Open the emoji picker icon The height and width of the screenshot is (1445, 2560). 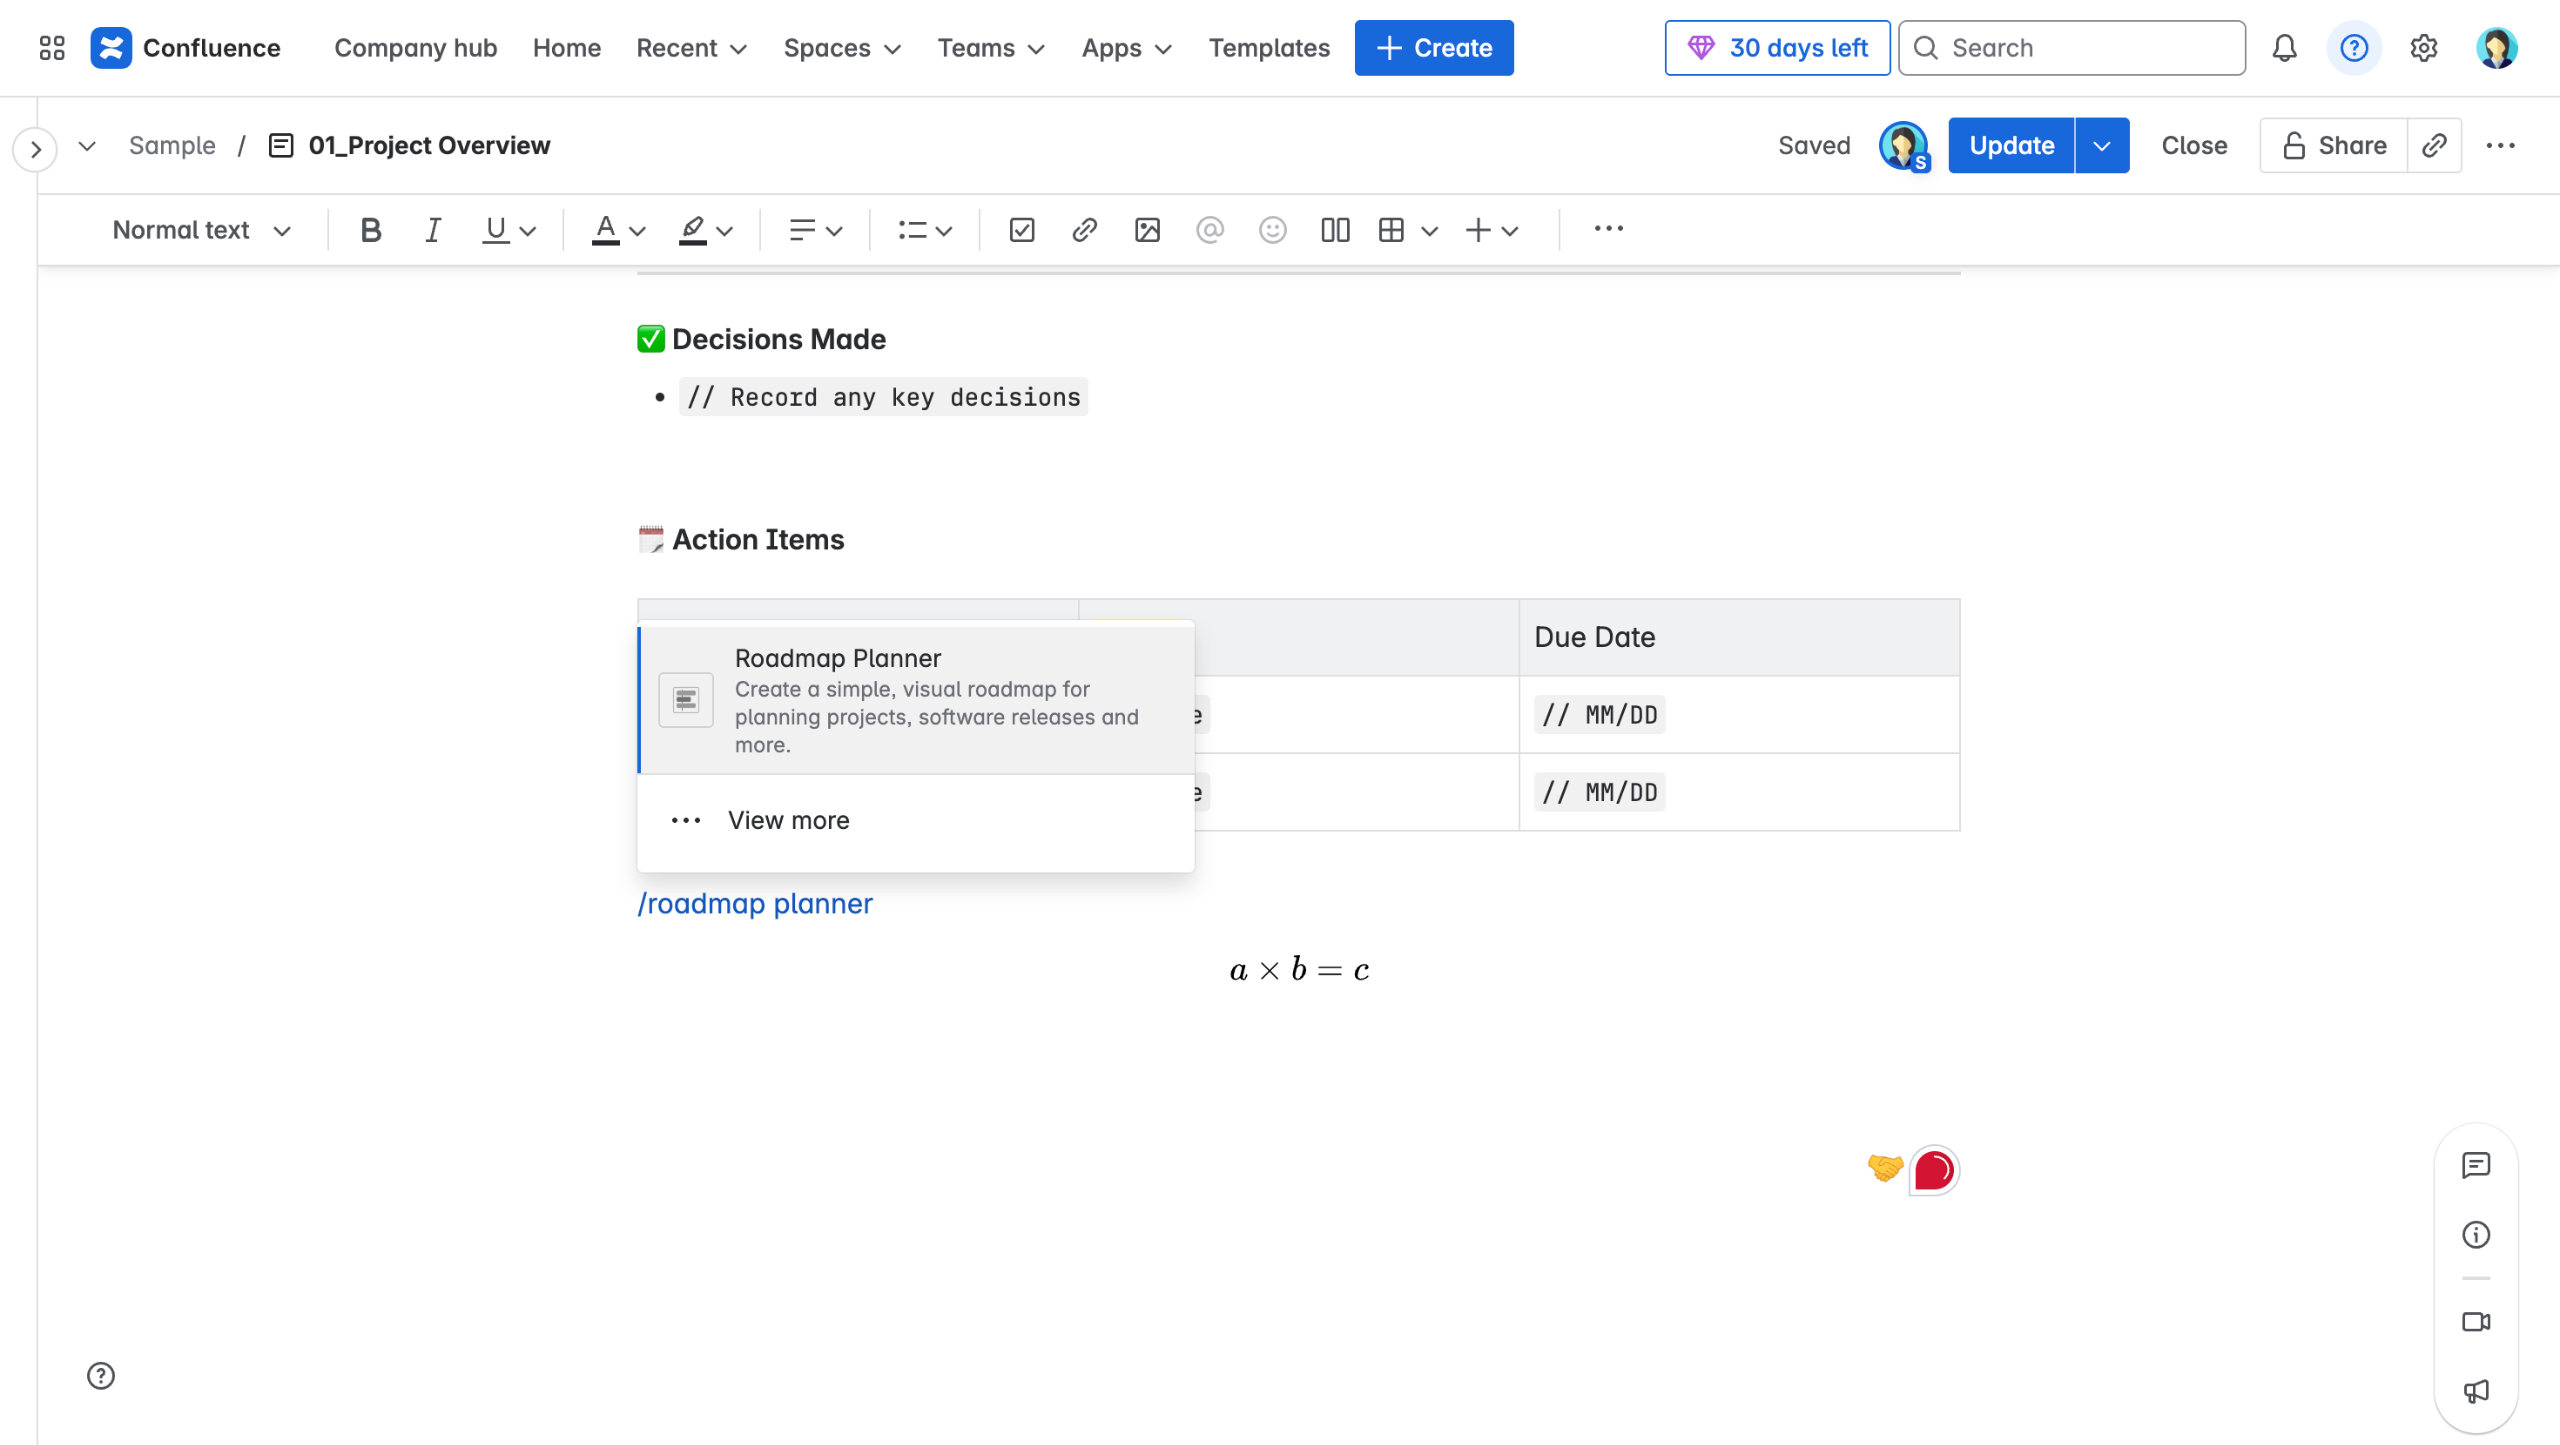click(x=1272, y=230)
